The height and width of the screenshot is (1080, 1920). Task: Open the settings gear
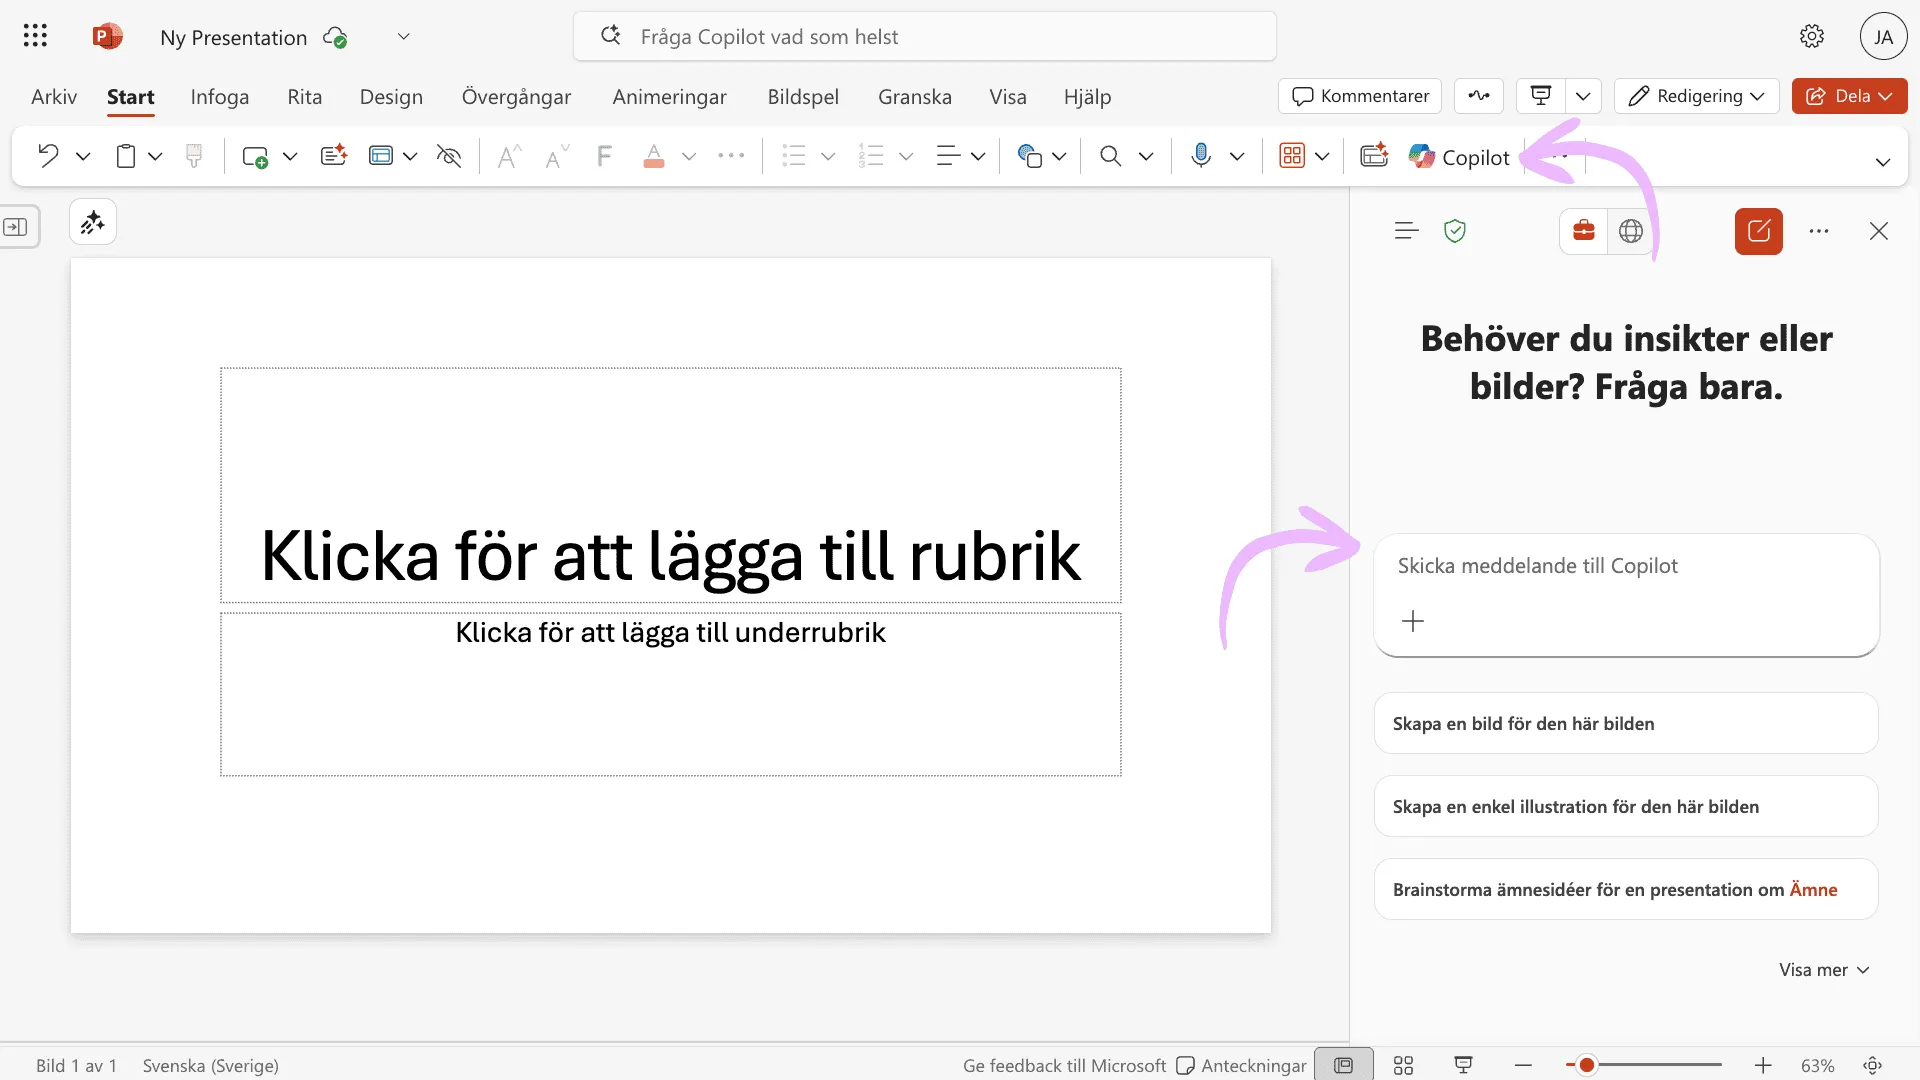pos(1812,37)
